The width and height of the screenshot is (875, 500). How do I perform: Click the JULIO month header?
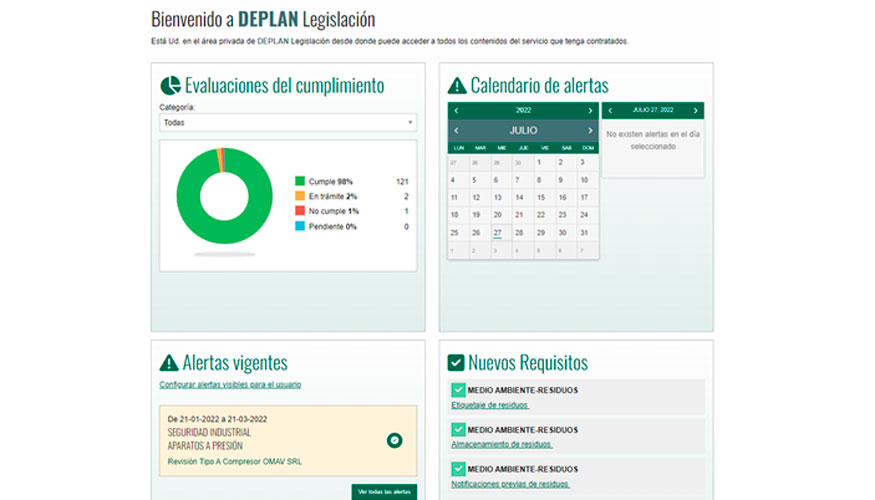click(x=523, y=131)
